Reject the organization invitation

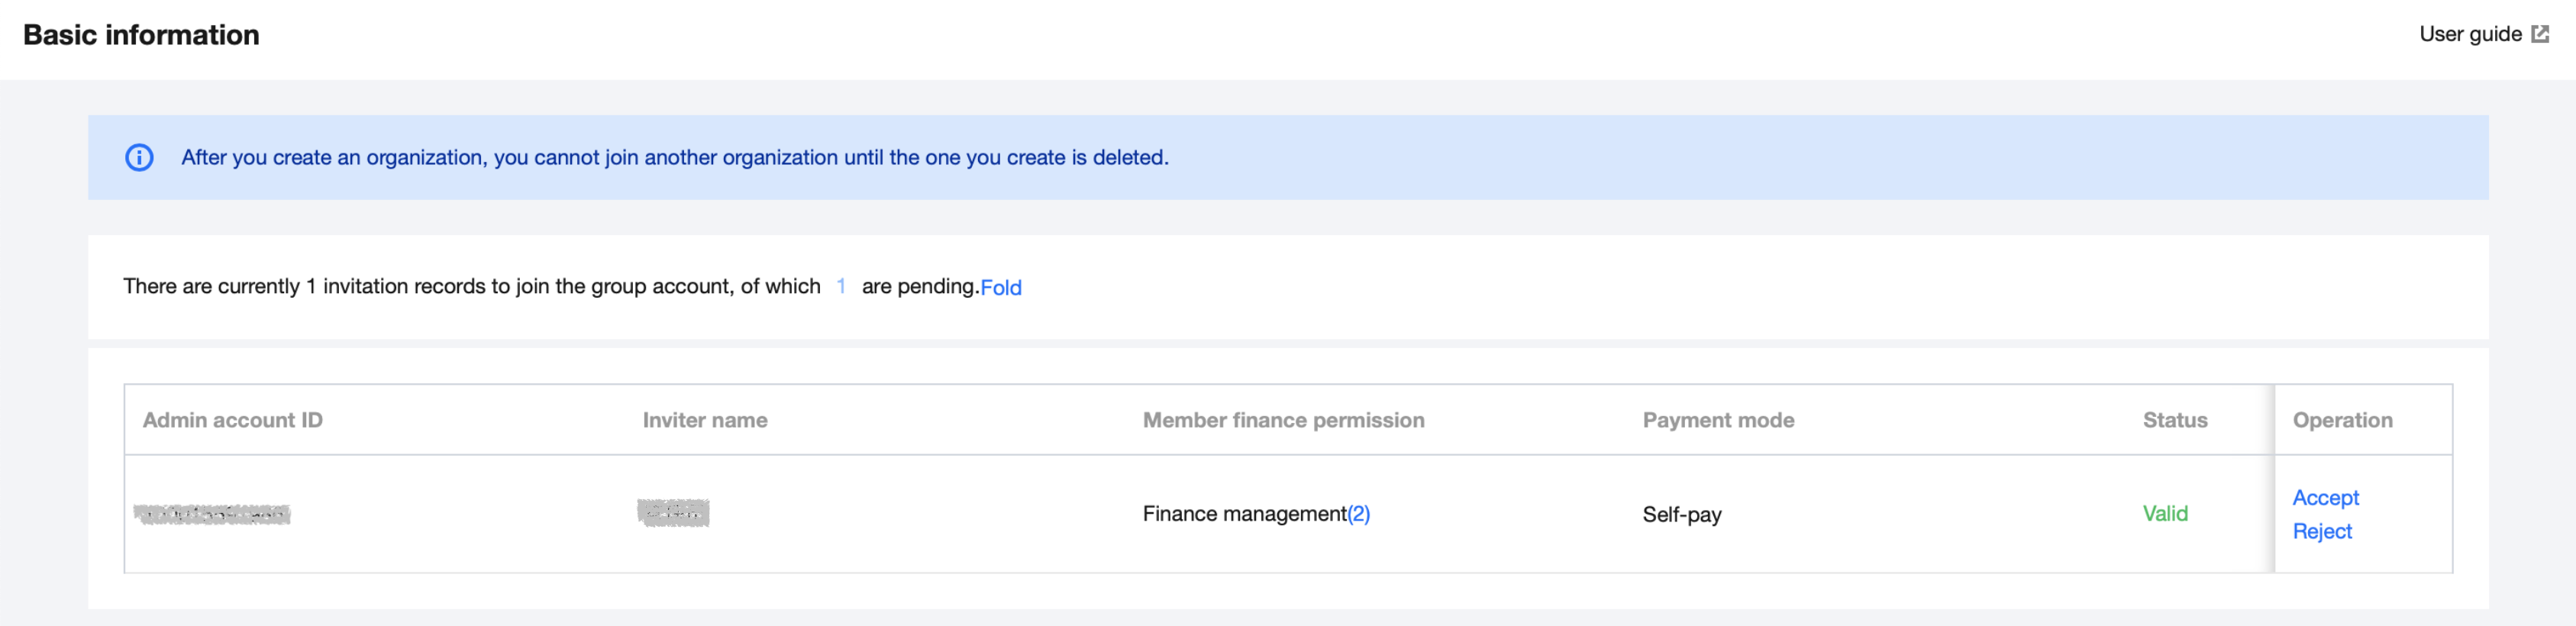coord(2321,532)
